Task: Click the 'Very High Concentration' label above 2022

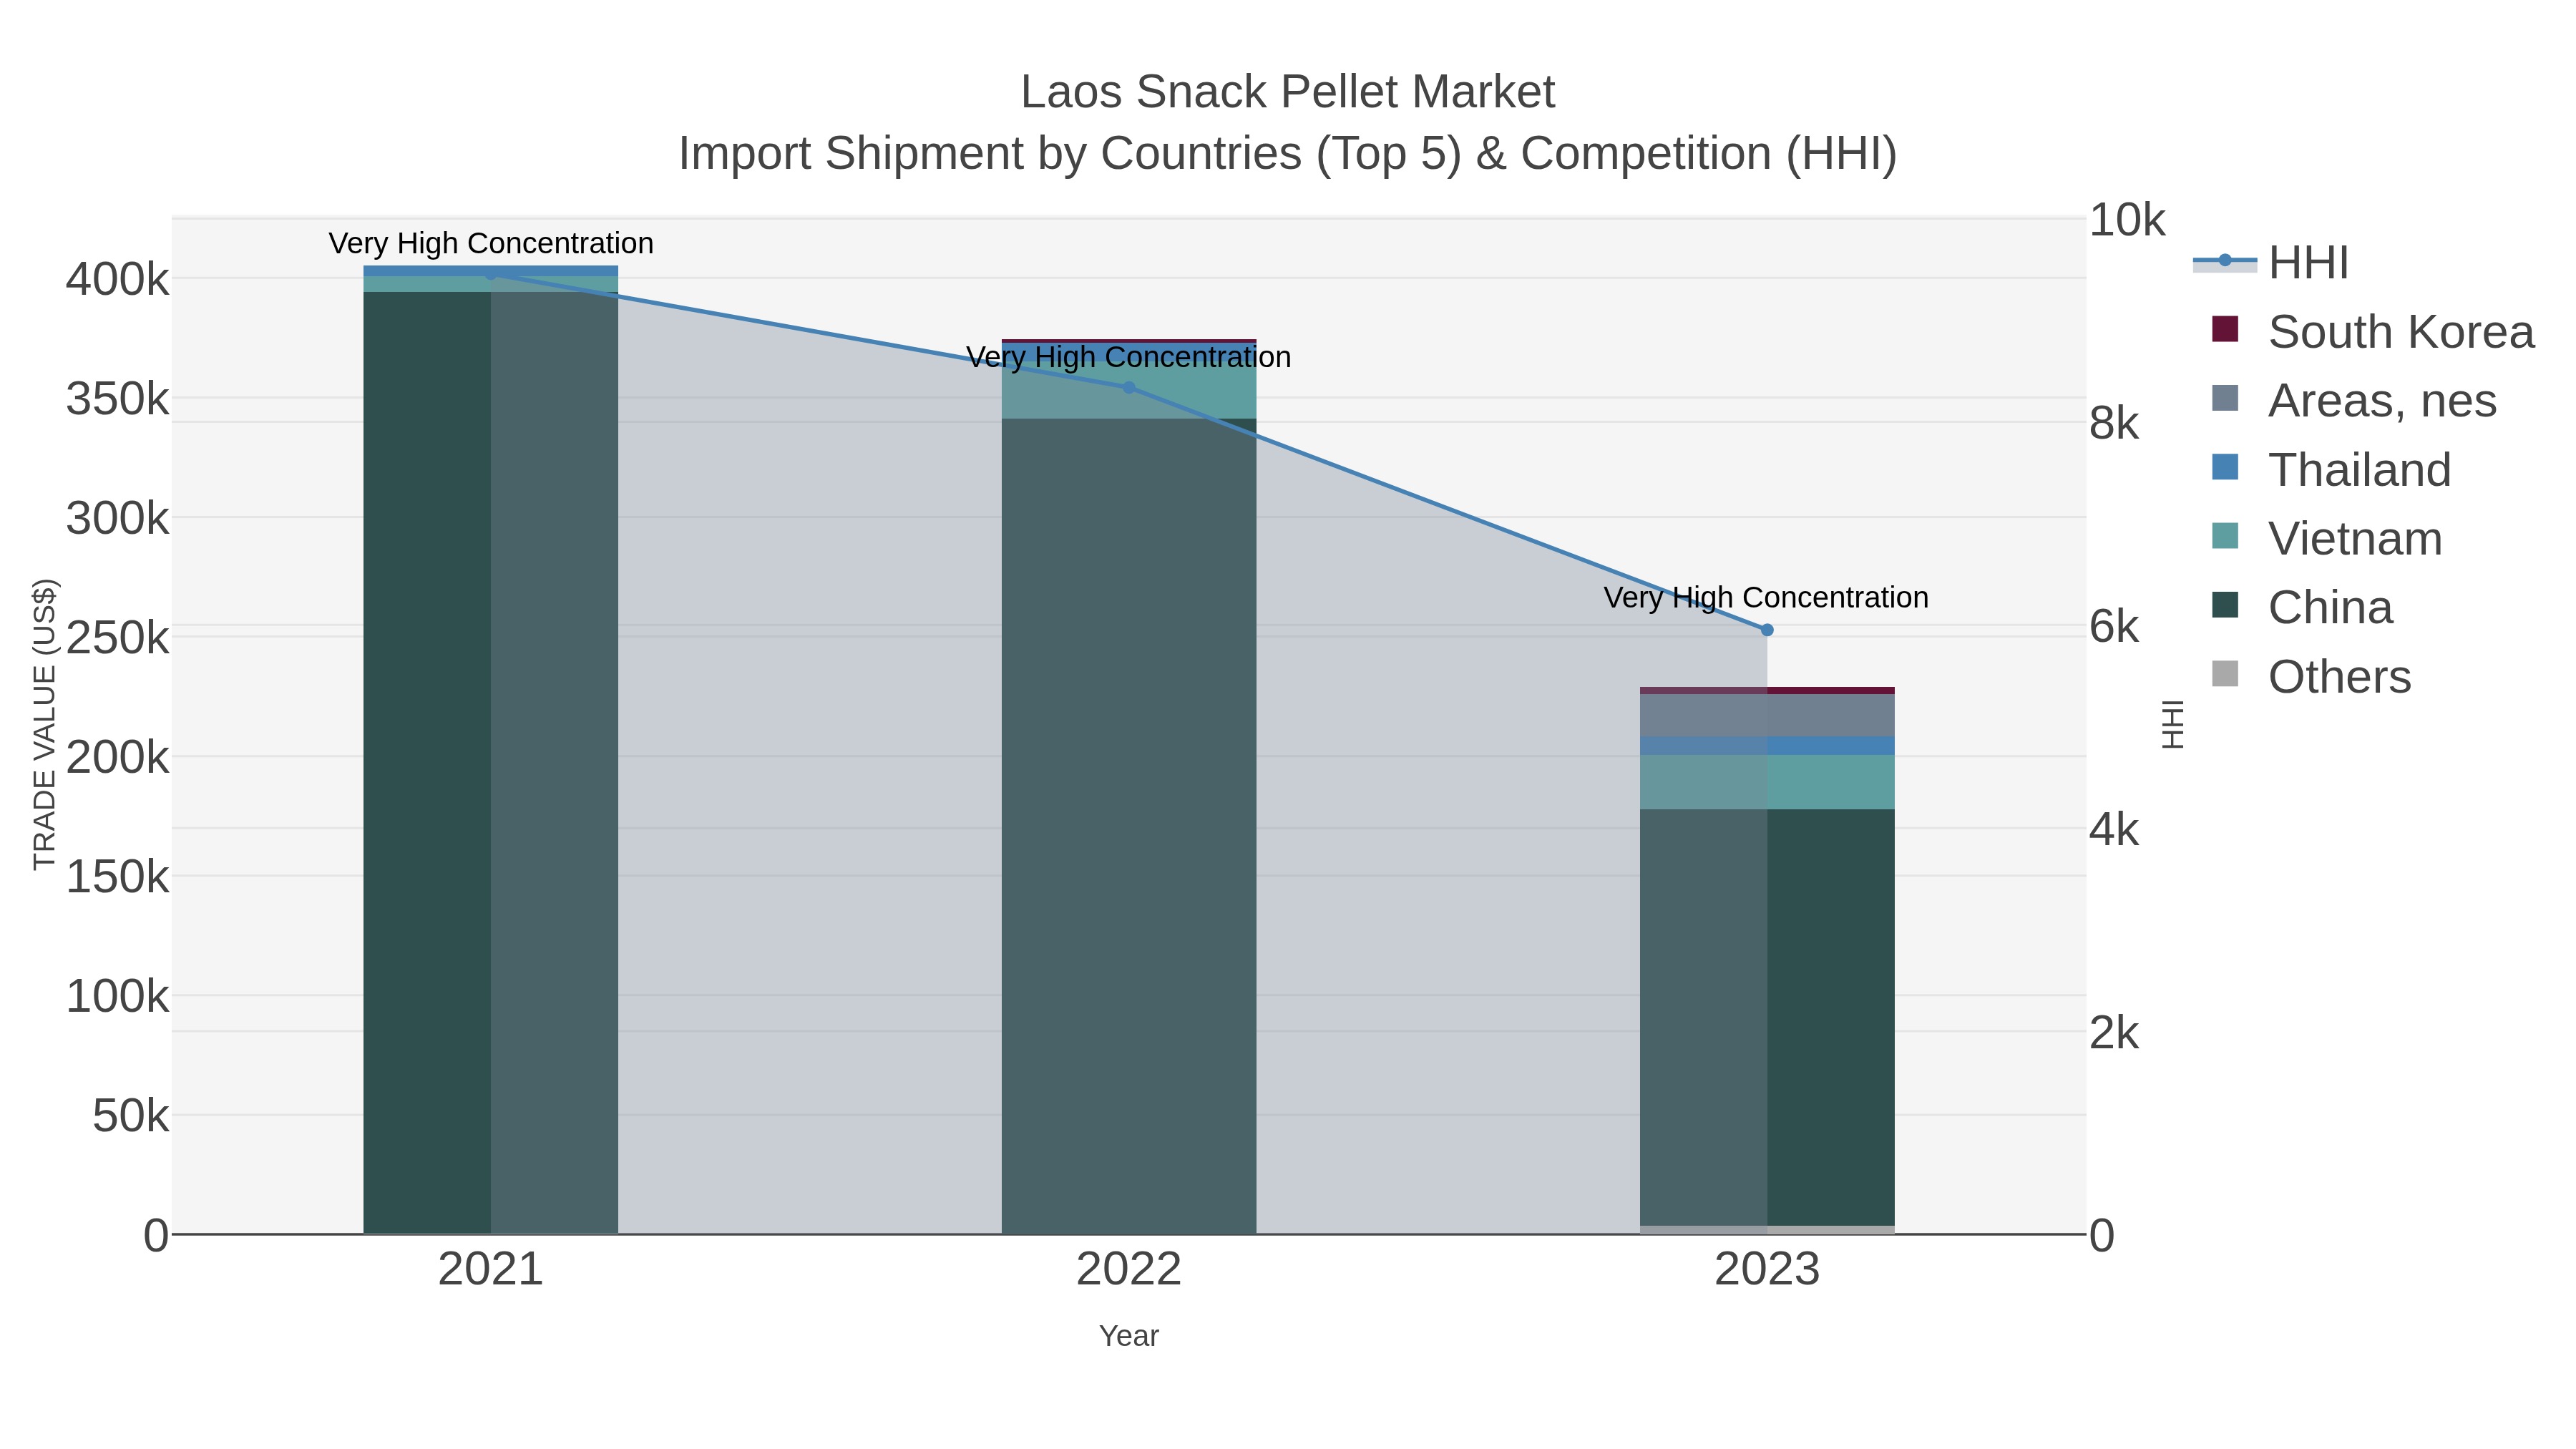Action: (1129, 357)
